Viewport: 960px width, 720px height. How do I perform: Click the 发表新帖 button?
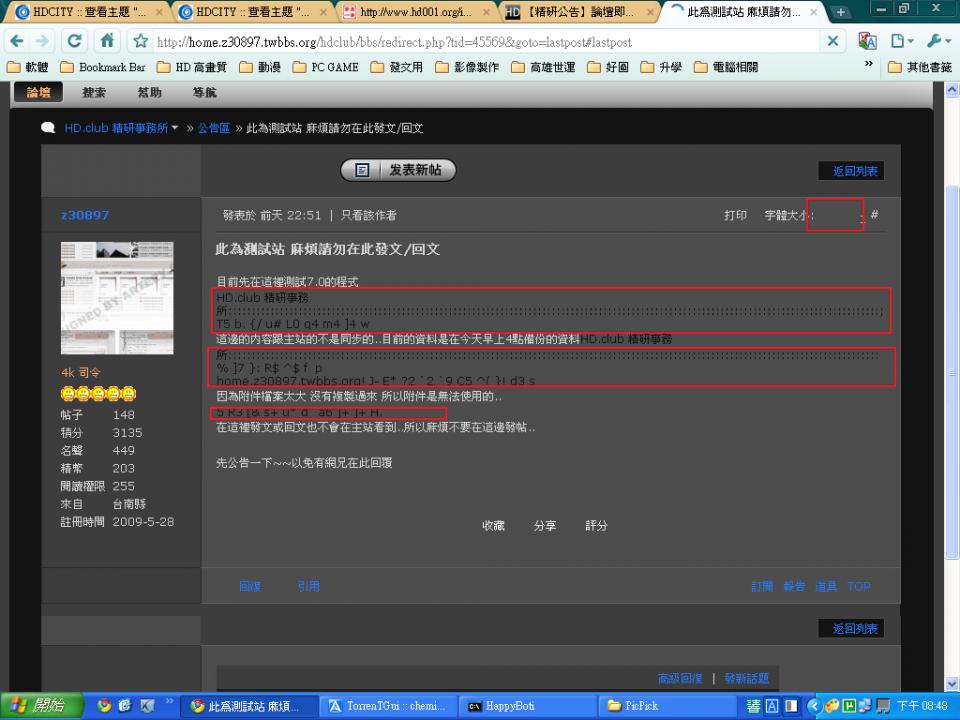(x=398, y=169)
